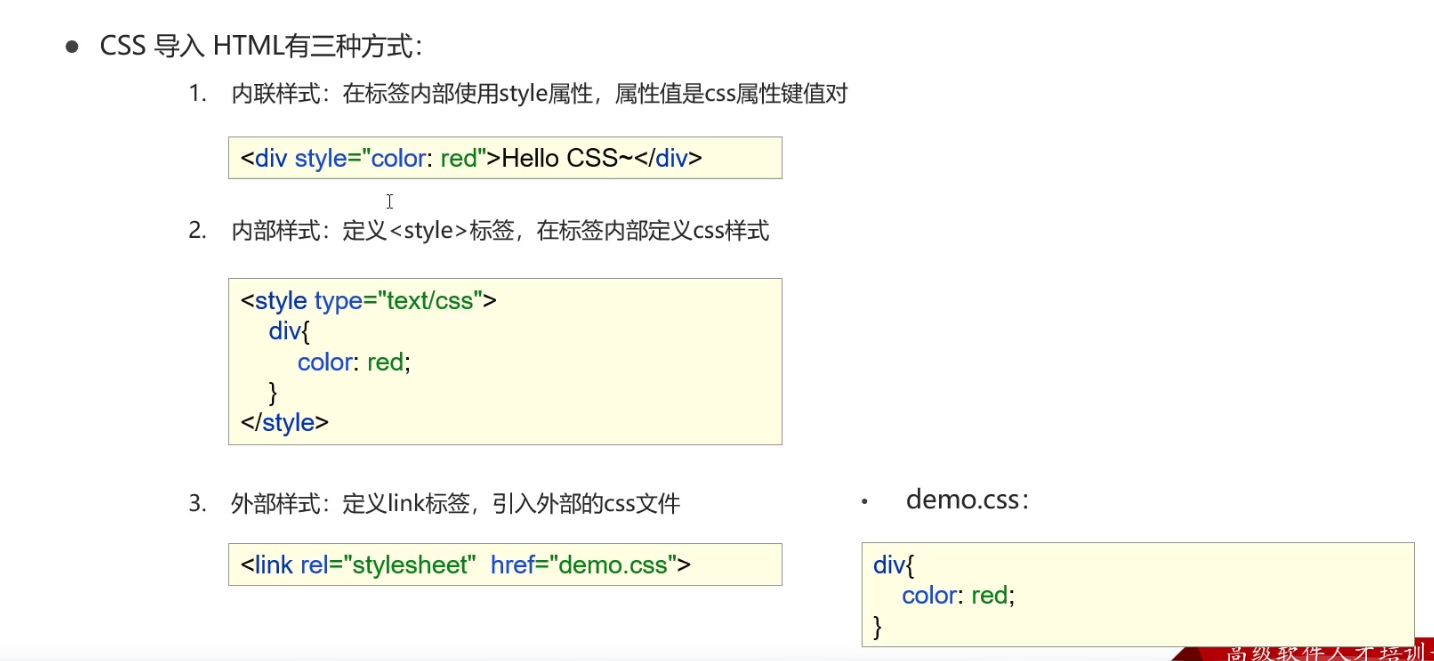Click the closing </style> tag
The width and height of the screenshot is (1434, 661).
[x=285, y=423]
